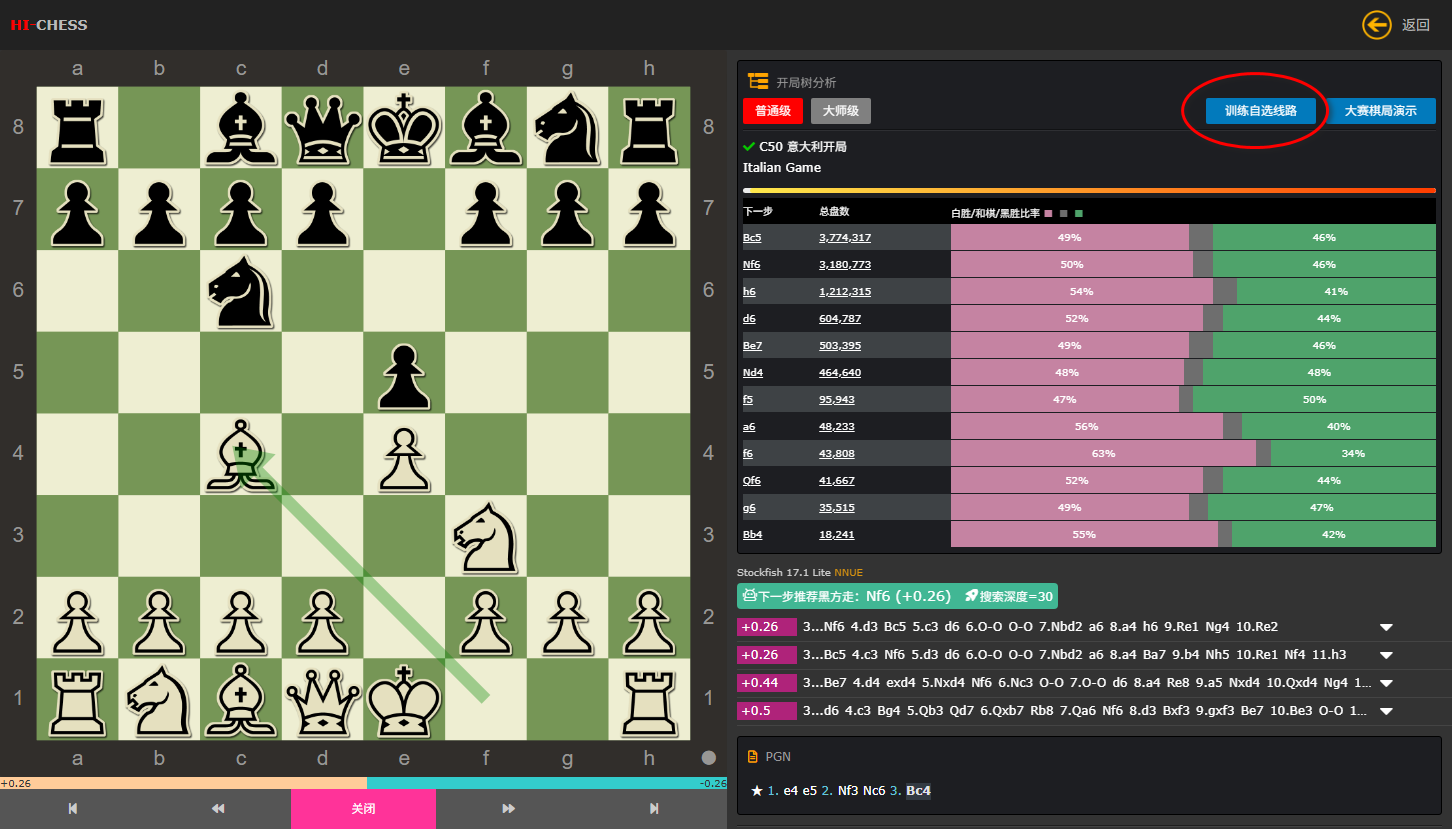1452x829 pixels.
Task: Click the gray circle below the board corner
Action: (709, 758)
